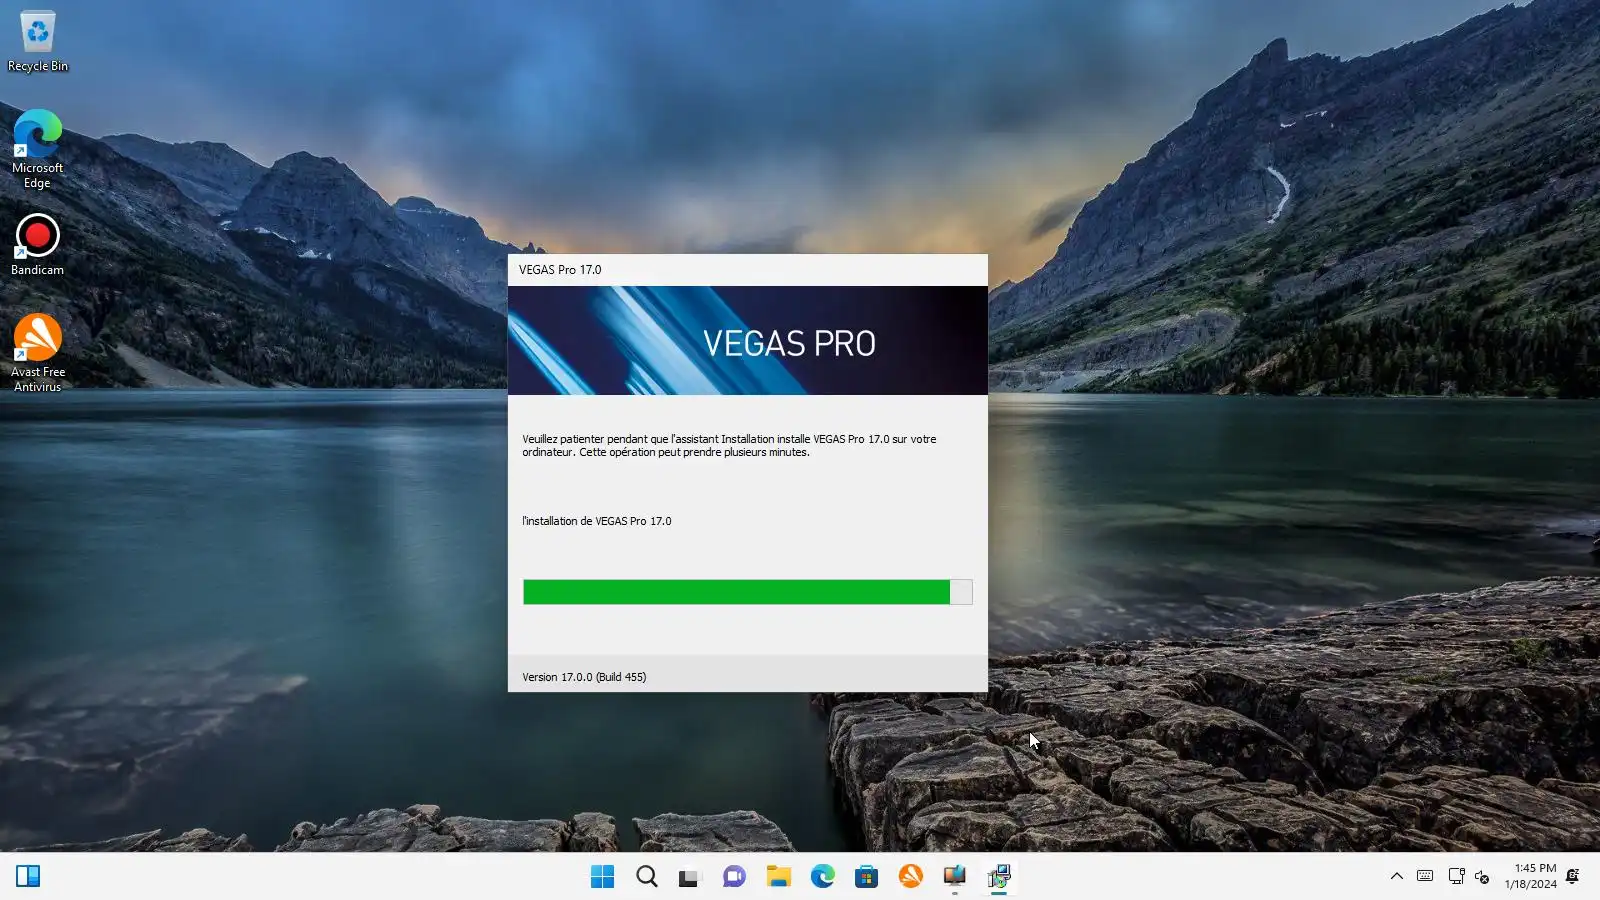Click the "l'installation de VEGAS Pro 17.0" status

(x=597, y=521)
